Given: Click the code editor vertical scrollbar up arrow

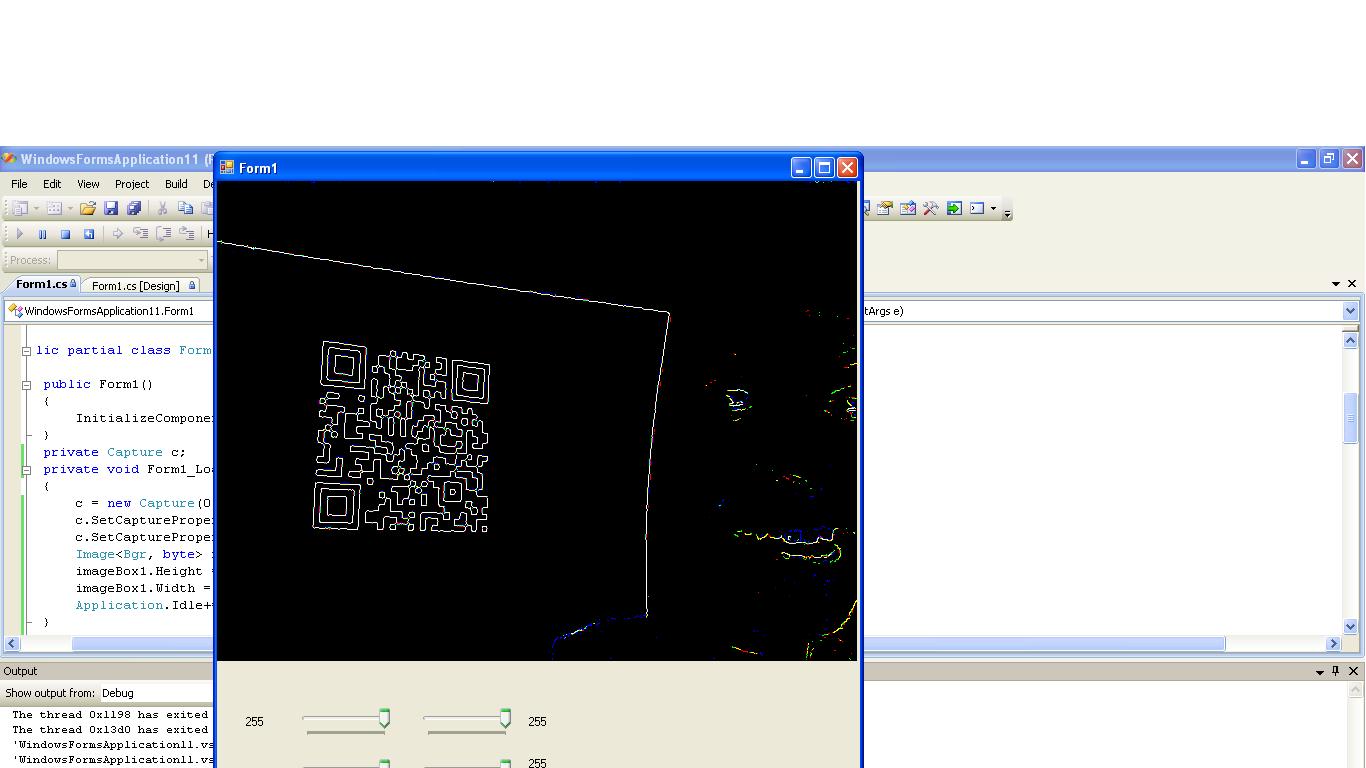Looking at the screenshot, I should pos(1350,341).
